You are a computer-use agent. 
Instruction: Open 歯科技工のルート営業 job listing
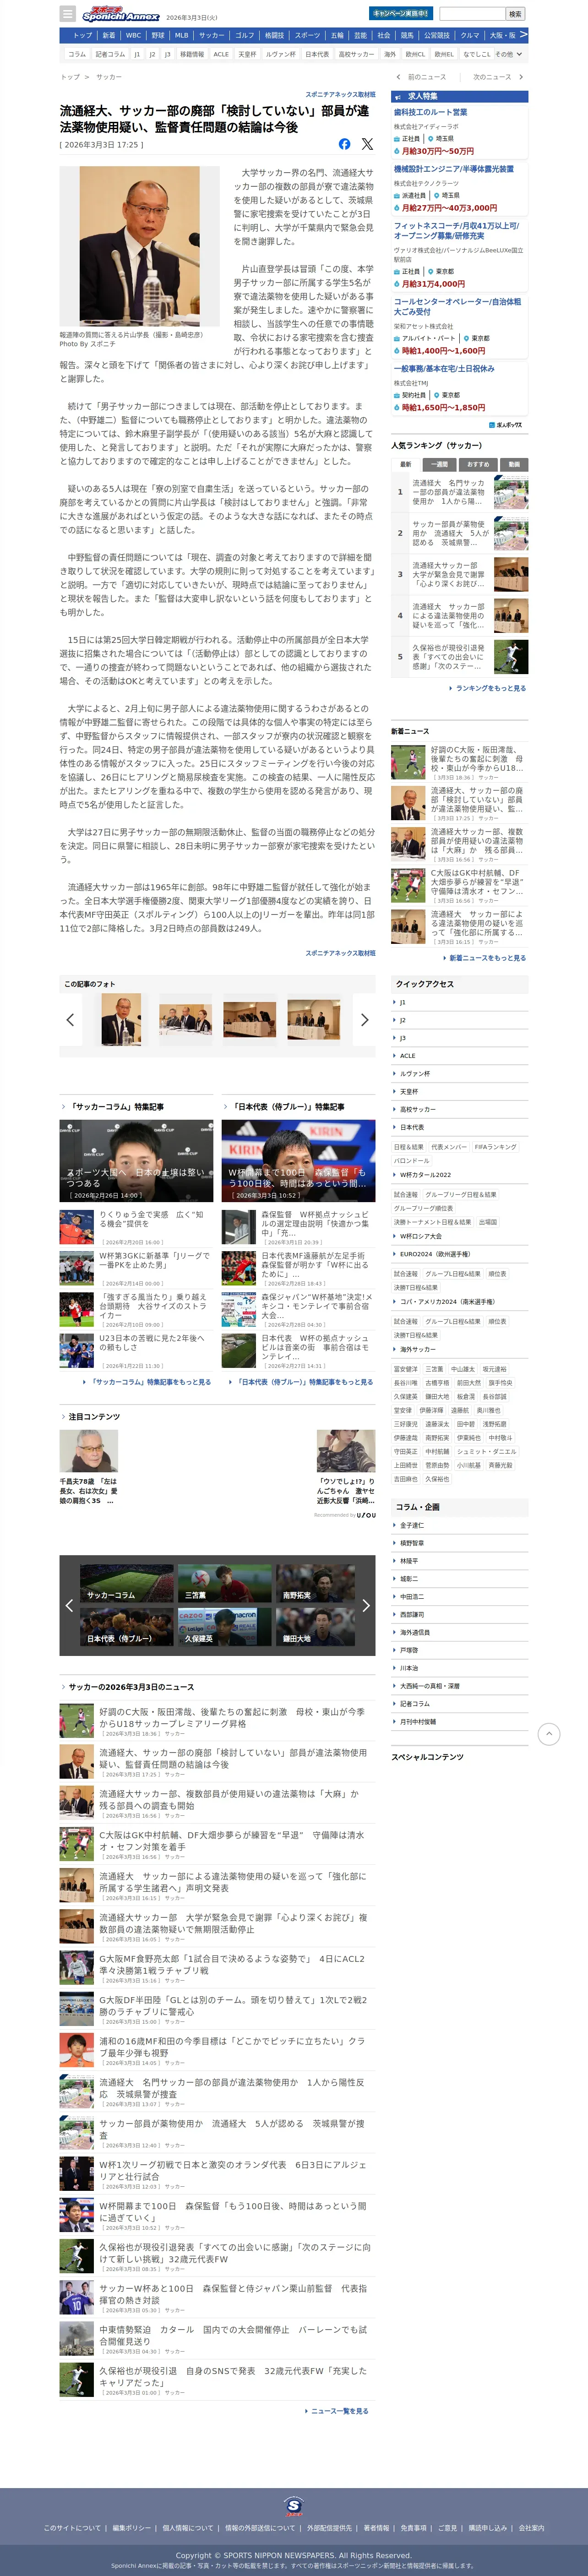point(430,112)
